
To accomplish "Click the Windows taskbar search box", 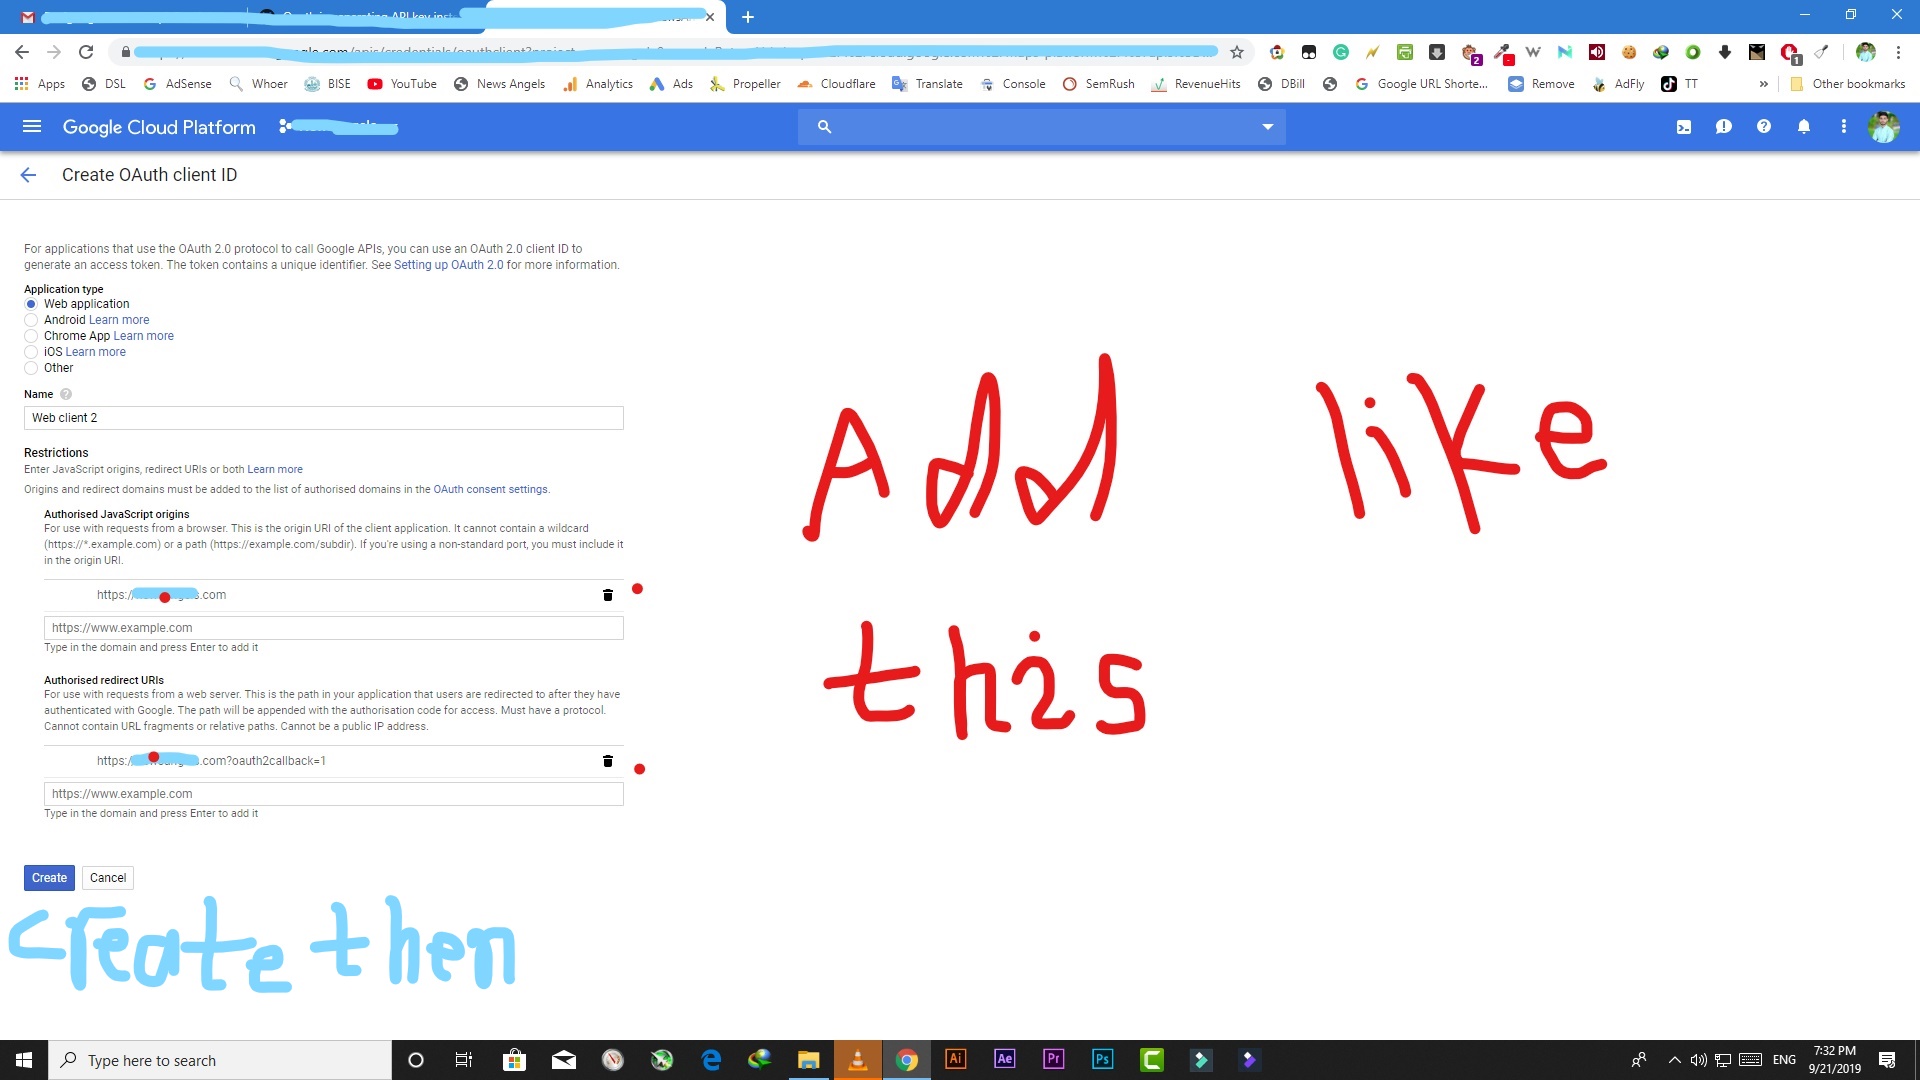I will (220, 1060).
